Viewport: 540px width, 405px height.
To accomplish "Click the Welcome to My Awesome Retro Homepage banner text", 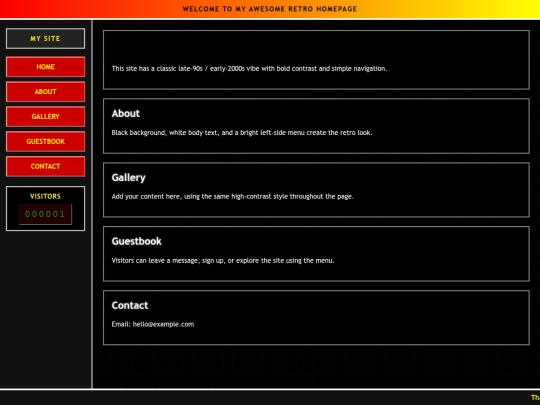I will (270, 9).
